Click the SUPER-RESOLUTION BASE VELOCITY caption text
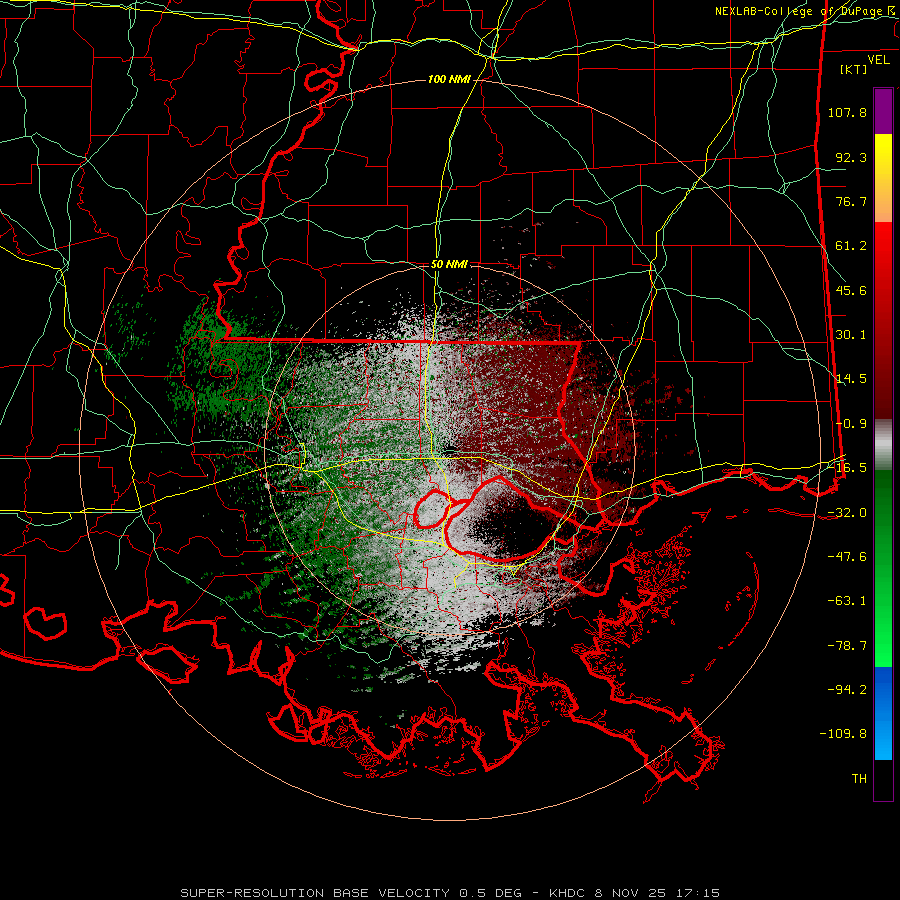 tap(315, 893)
